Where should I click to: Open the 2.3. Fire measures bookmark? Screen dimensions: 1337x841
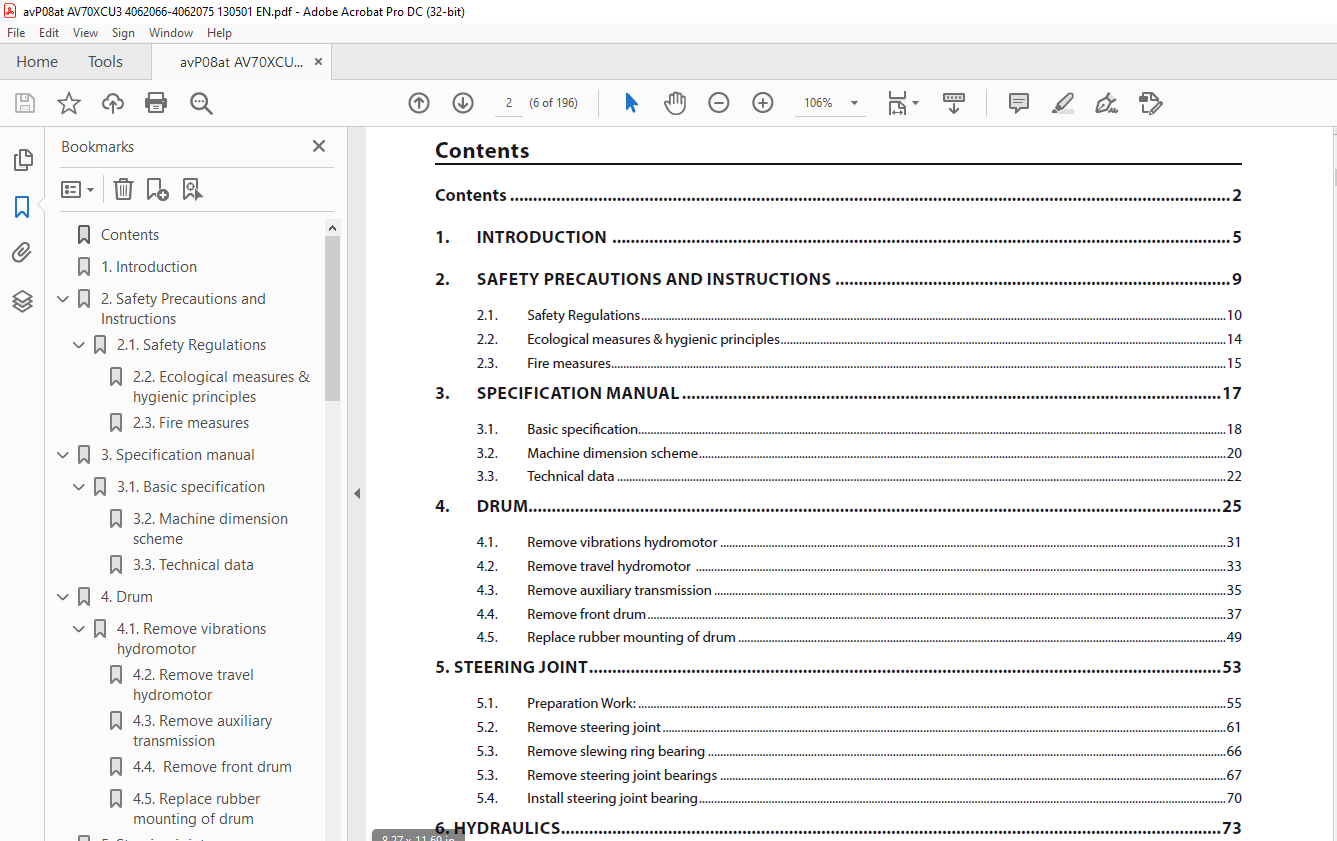tap(191, 423)
